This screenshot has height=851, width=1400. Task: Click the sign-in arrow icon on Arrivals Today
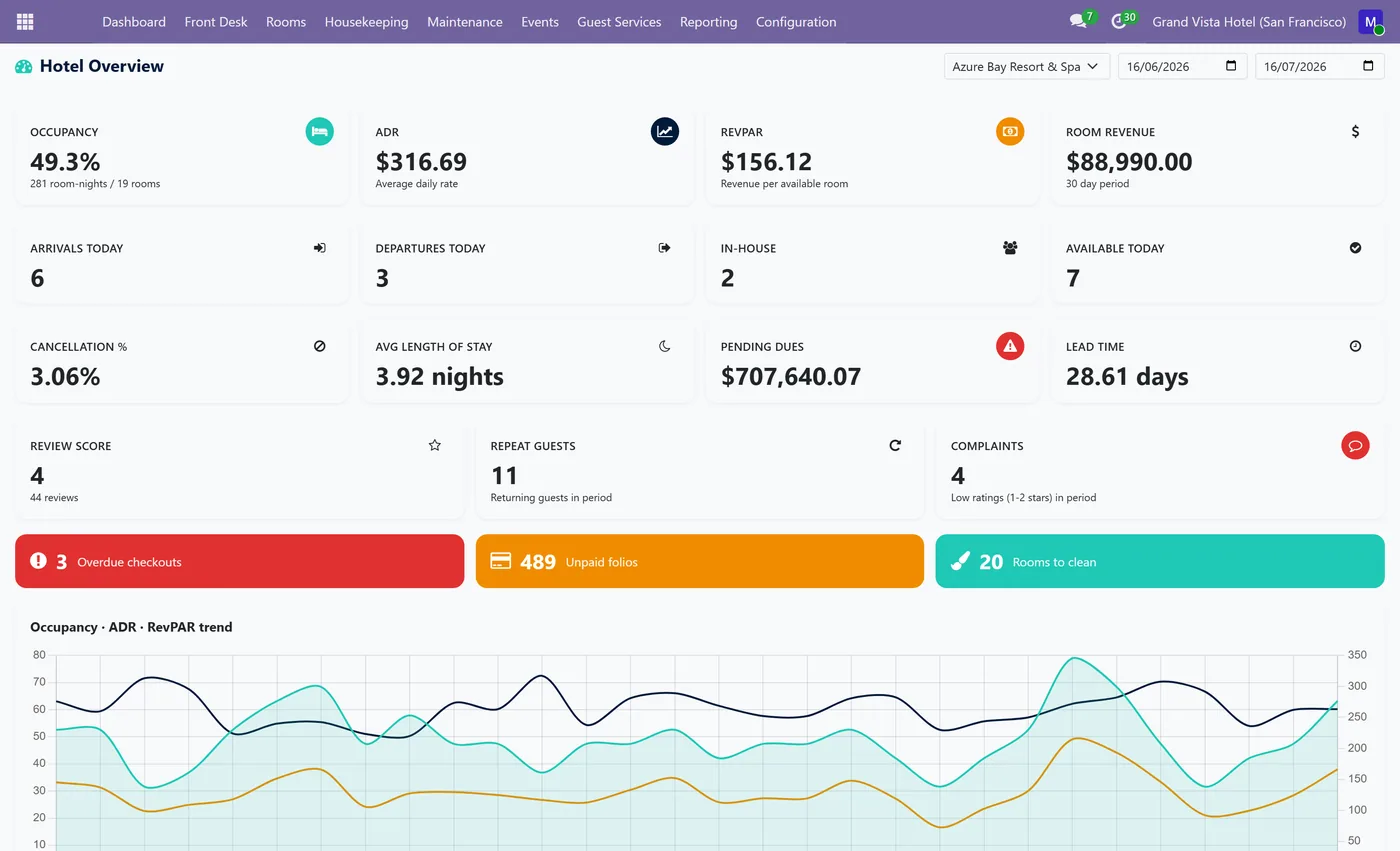tap(320, 248)
